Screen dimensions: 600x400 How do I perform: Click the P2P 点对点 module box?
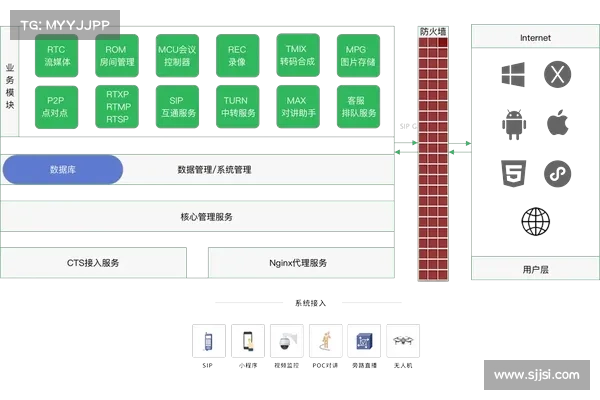[57, 107]
